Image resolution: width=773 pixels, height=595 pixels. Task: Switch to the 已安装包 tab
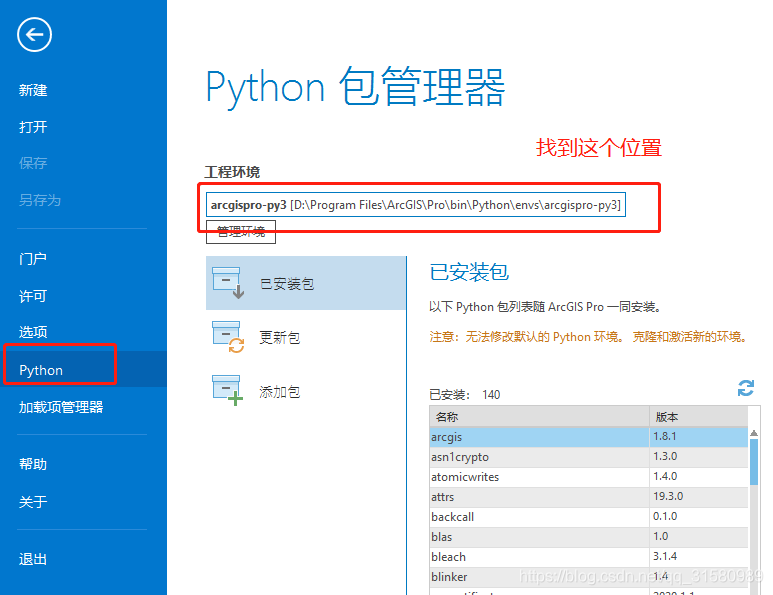click(306, 283)
